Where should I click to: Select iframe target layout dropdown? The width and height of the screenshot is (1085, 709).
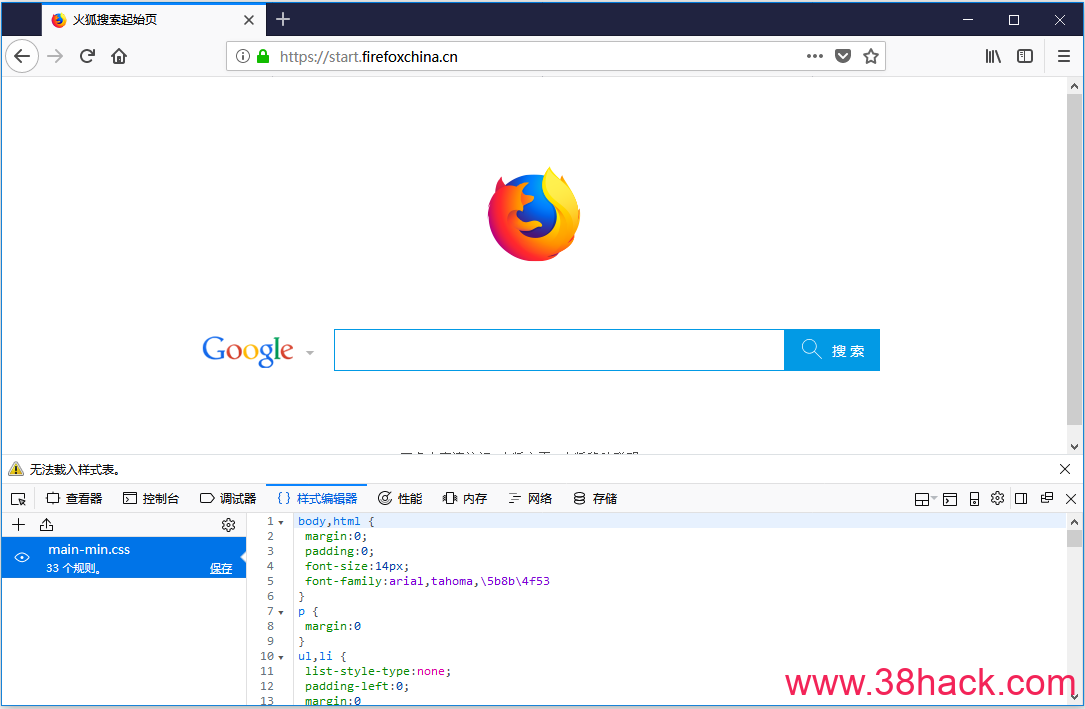[925, 499]
